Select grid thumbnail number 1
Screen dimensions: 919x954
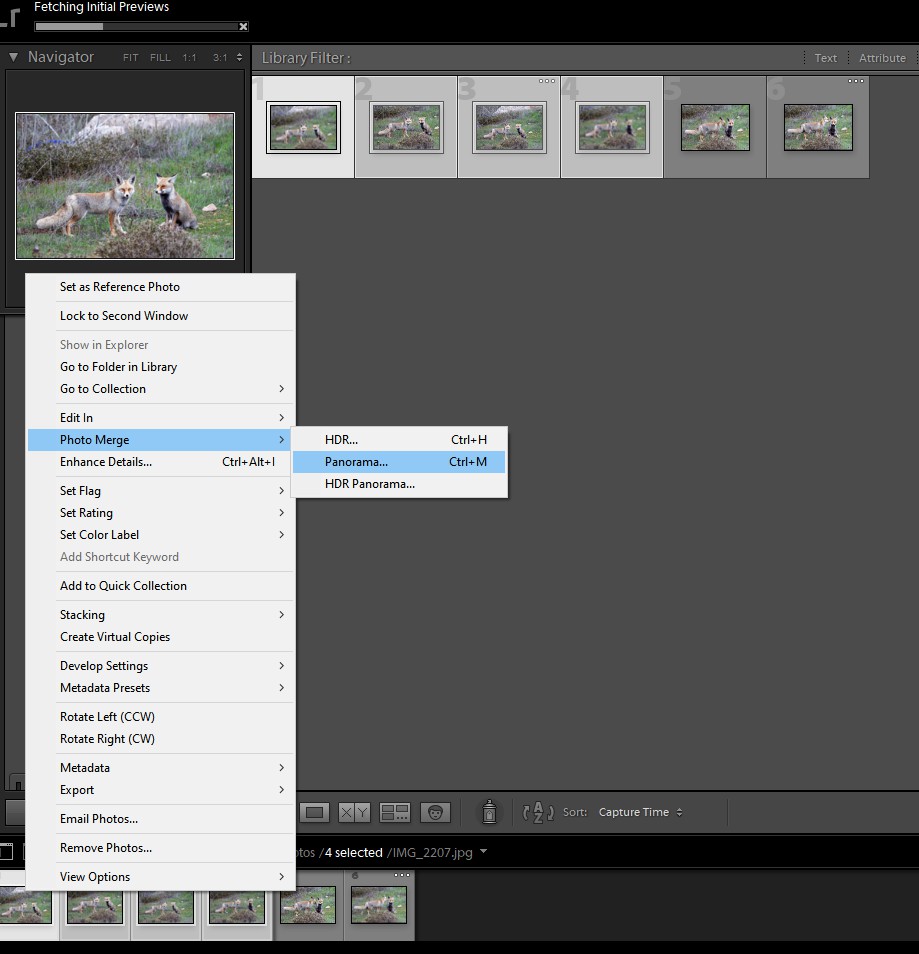(x=303, y=127)
